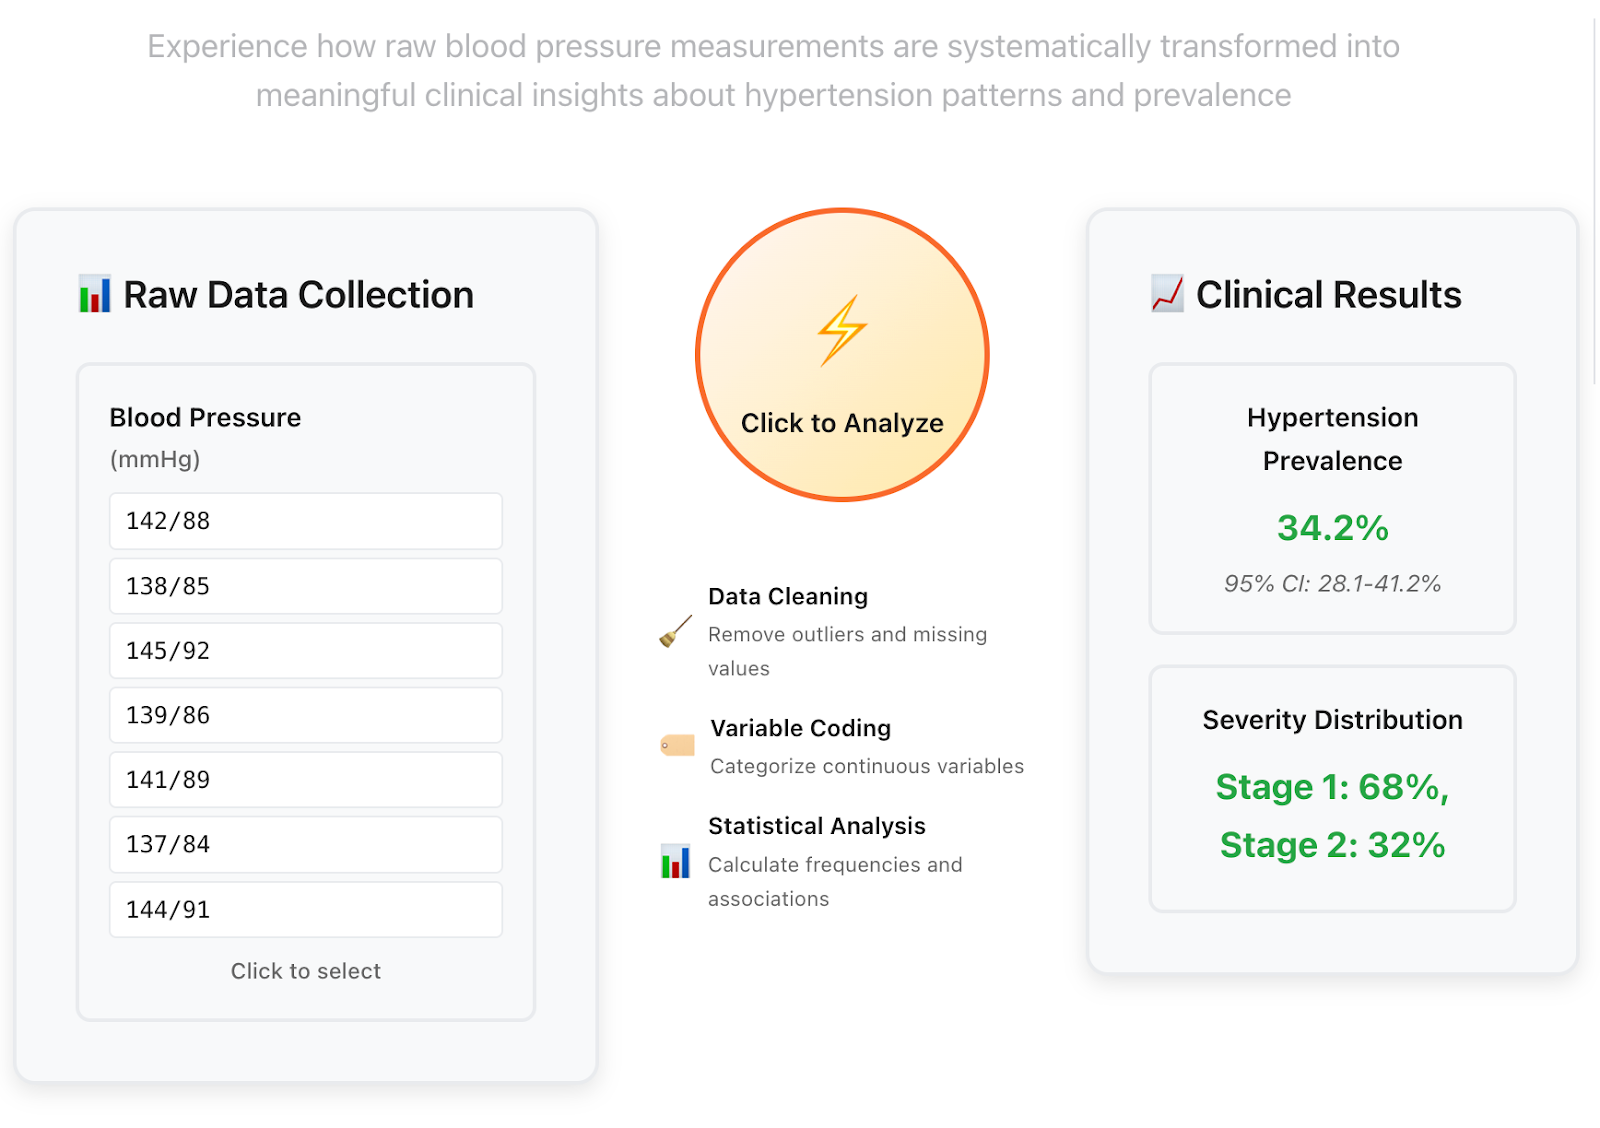Click the 144/91 reading input field
The width and height of the screenshot is (1600, 1128).
tap(305, 909)
